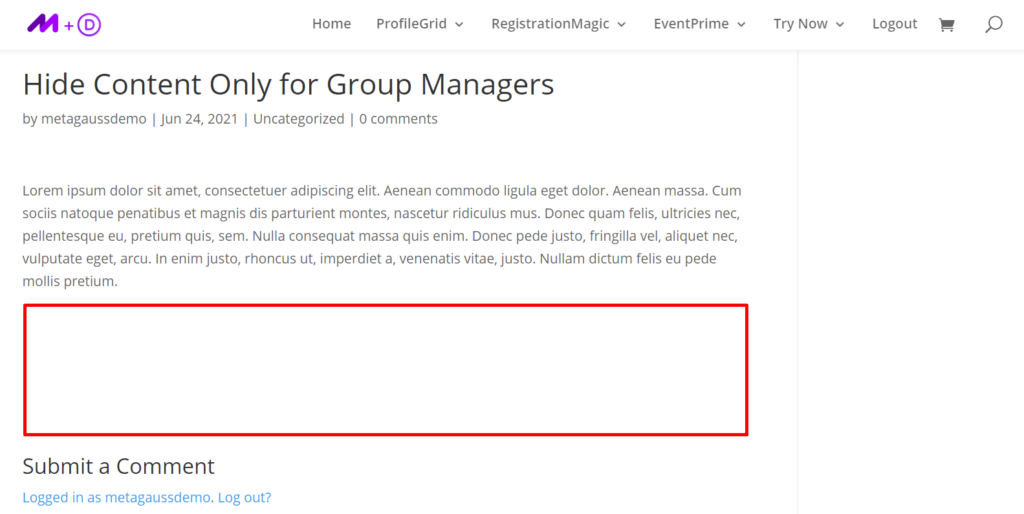Click the 'Logged in as metagaussdemo' link
Viewport: 1024px width, 514px height.
[x=116, y=497]
